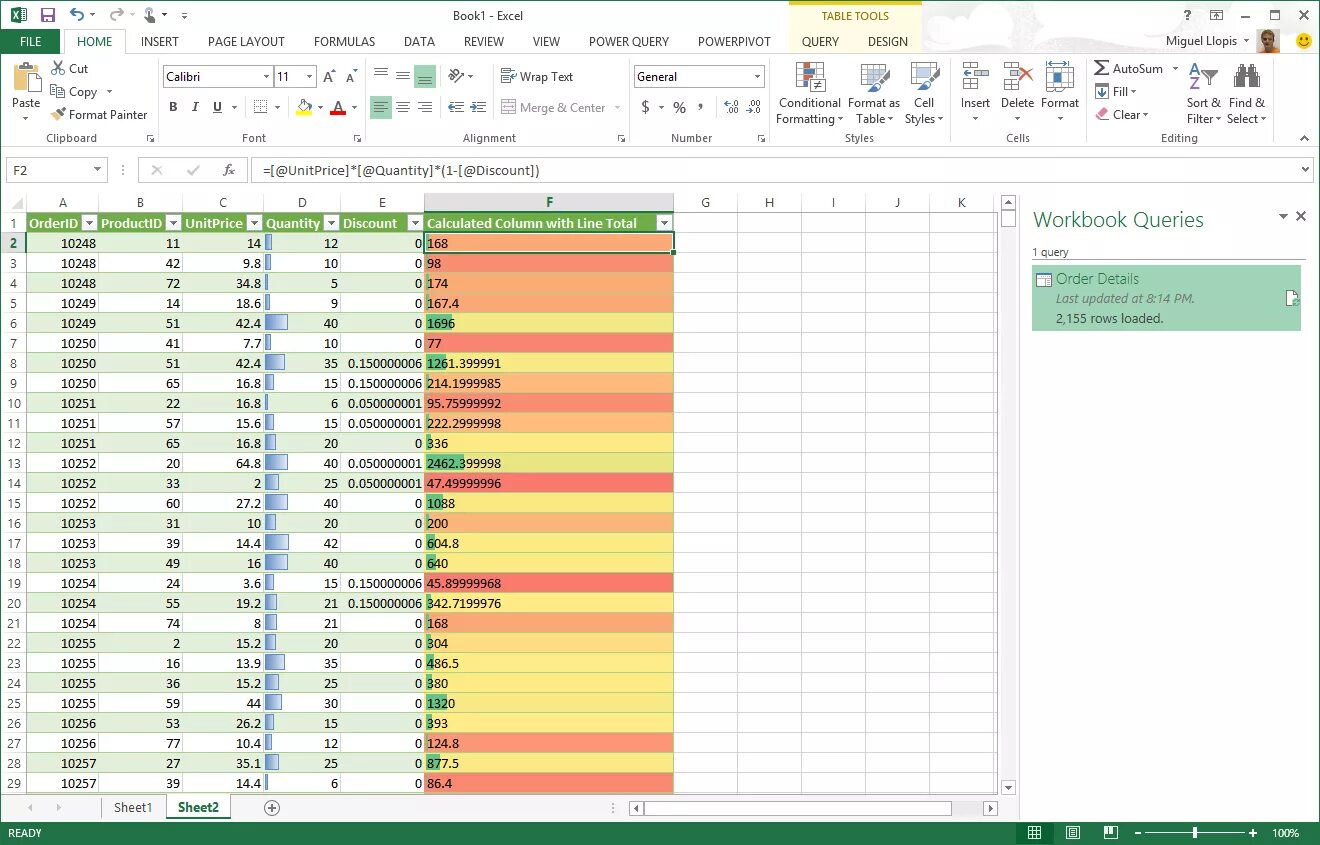Open Quantity column filter dropdown
The image size is (1320, 845).
click(x=331, y=223)
